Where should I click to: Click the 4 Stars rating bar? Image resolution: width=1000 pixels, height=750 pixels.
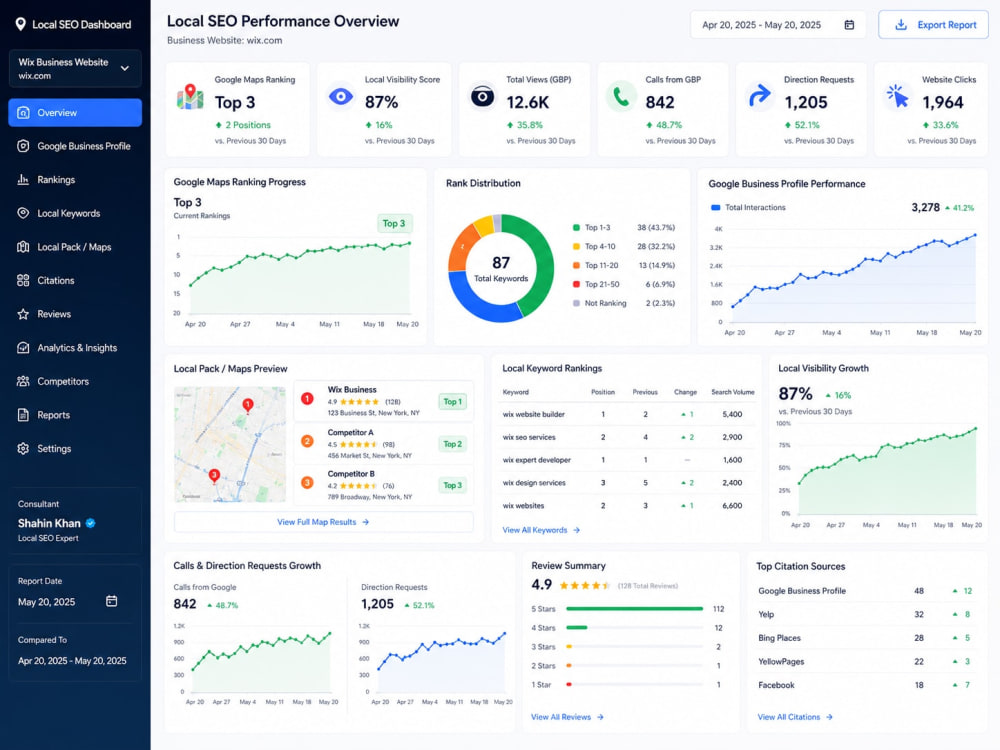pos(634,628)
